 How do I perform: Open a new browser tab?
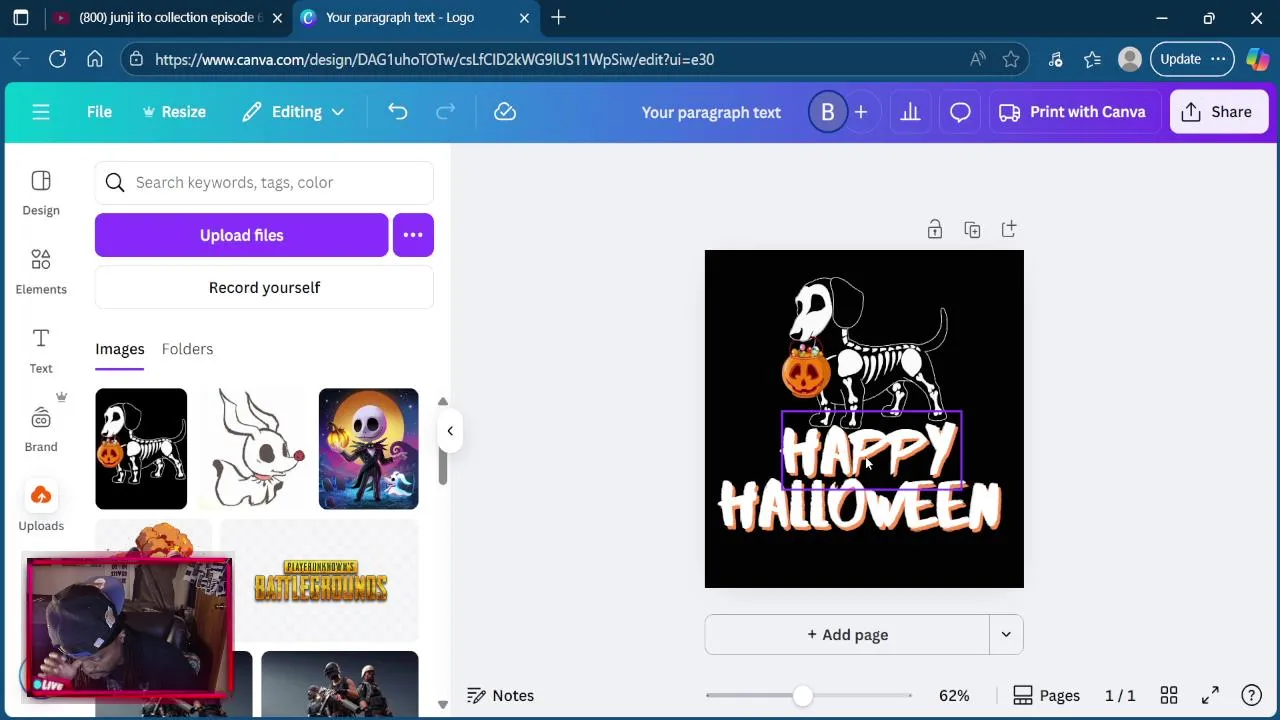click(558, 18)
